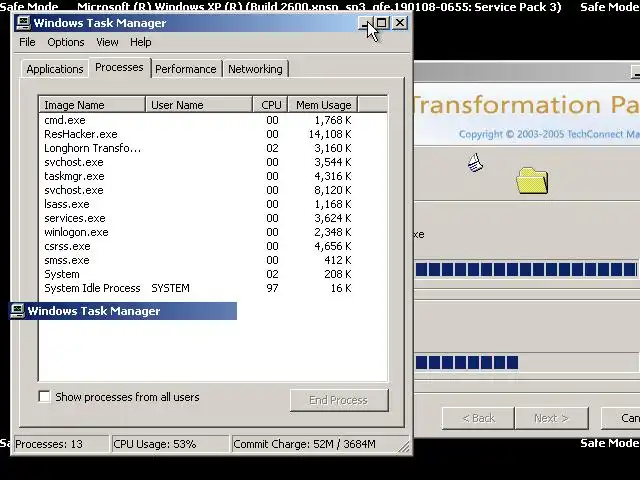
Task: Click the Task Manager resize grip corner
Action: (404, 447)
